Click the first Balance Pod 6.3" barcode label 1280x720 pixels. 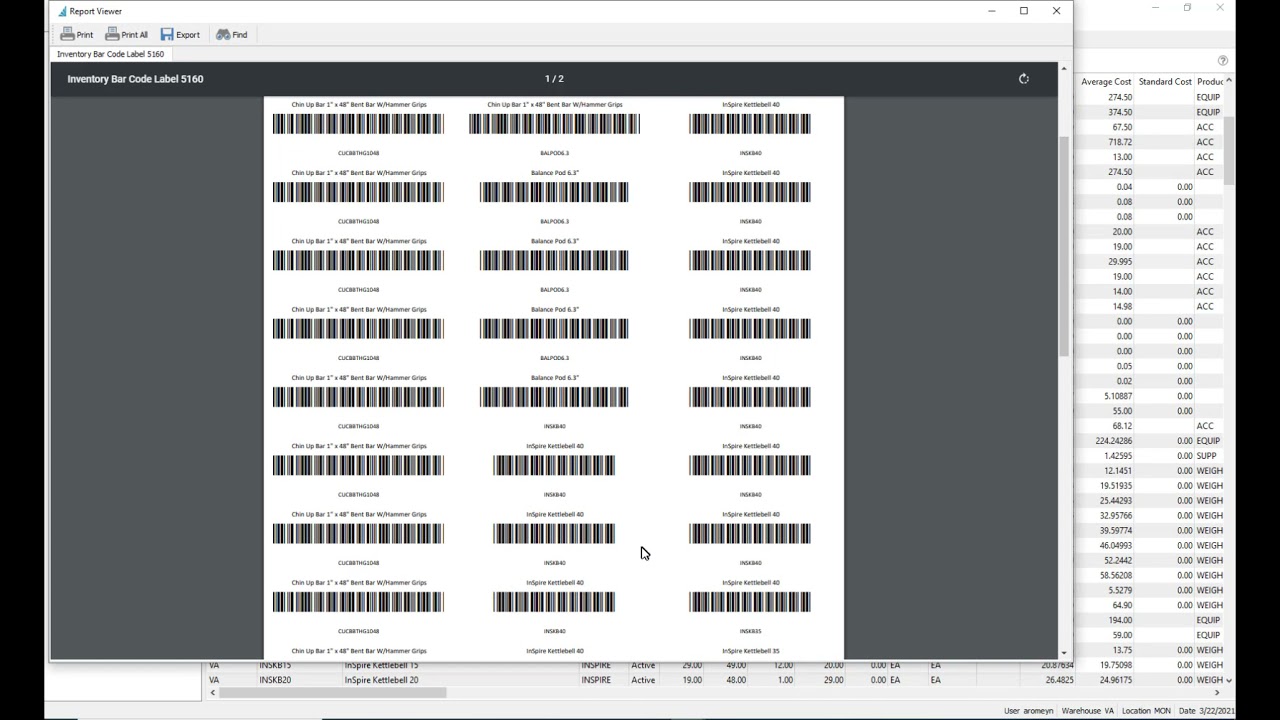click(x=554, y=192)
